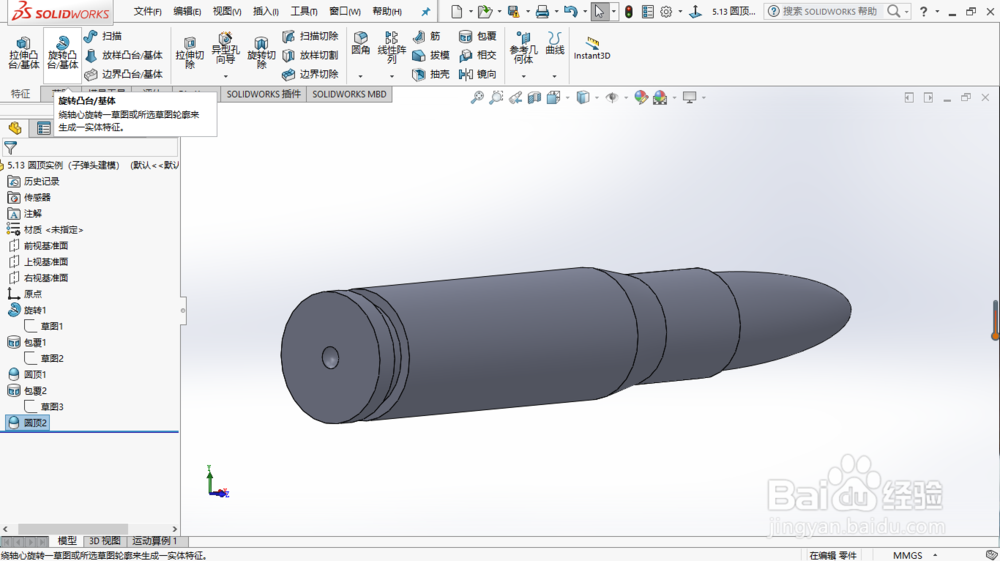Open the Curves (曲线) tool
1000x561 pixels.
555,43
